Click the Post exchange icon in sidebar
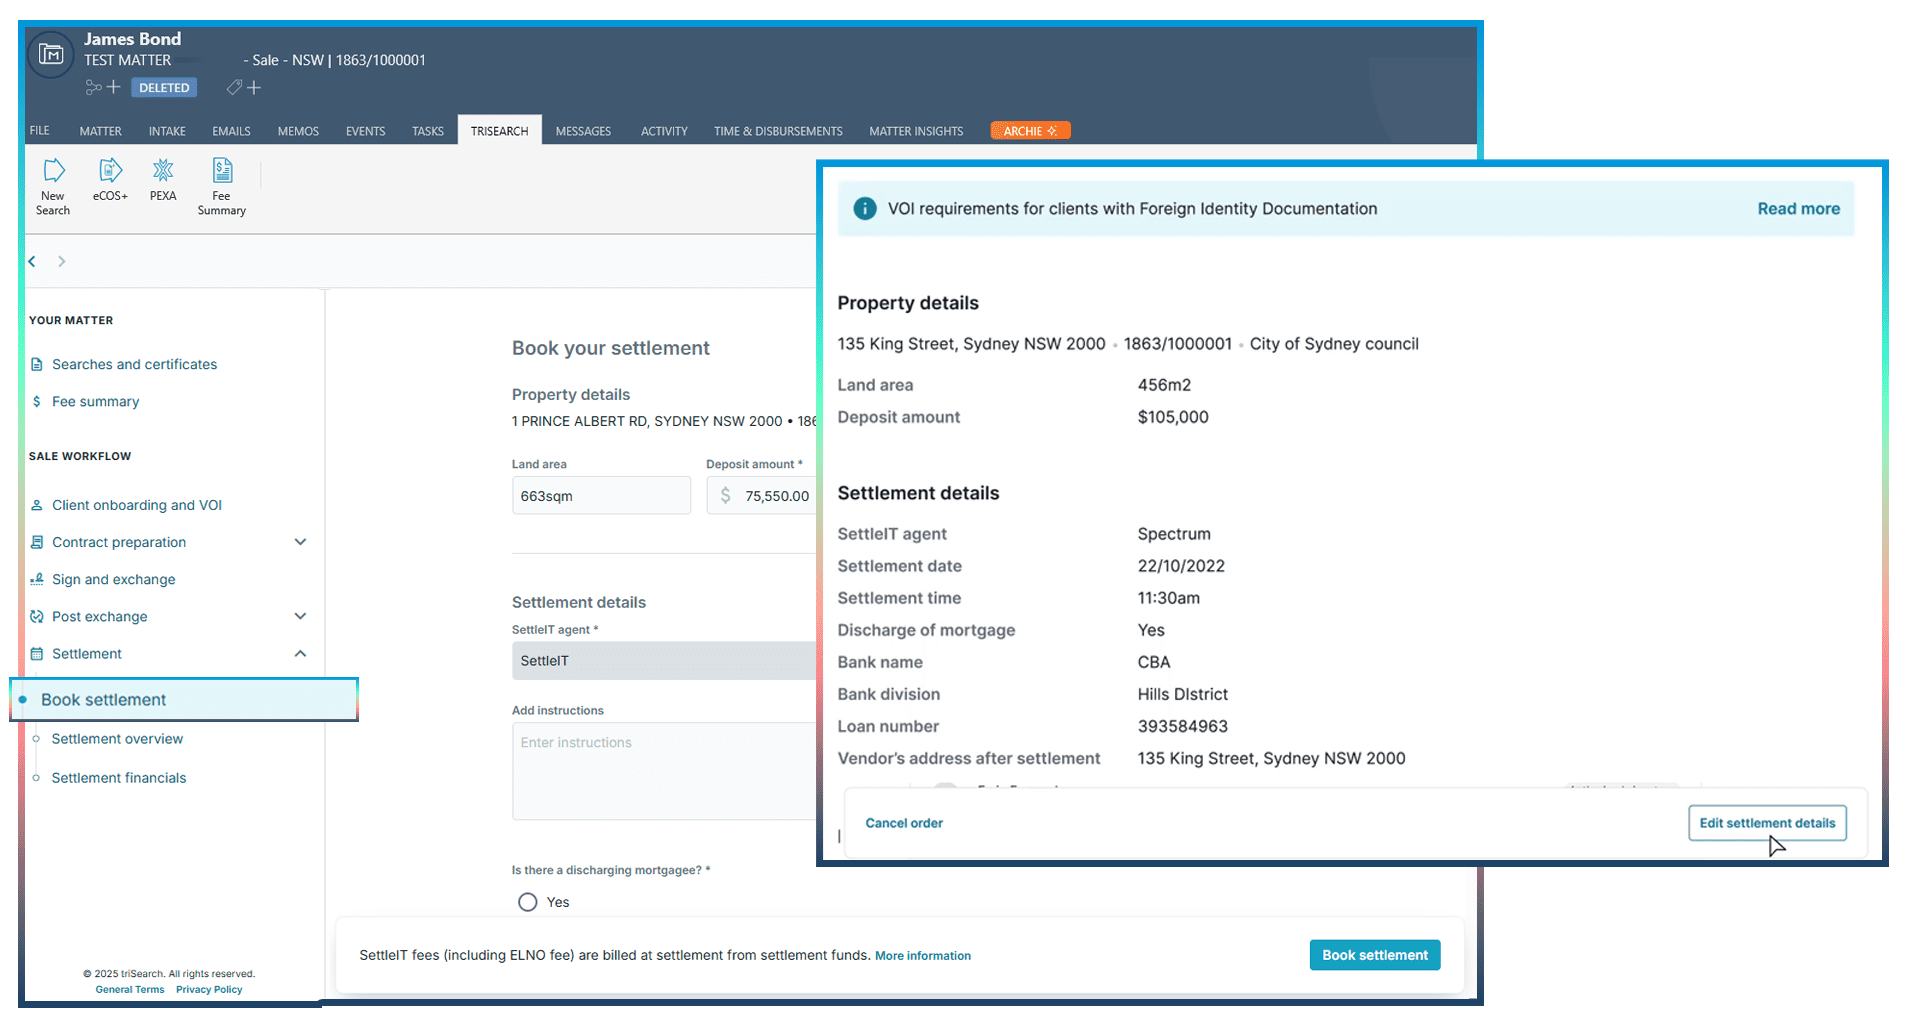Image resolution: width=1907 pixels, height=1025 pixels. [37, 616]
